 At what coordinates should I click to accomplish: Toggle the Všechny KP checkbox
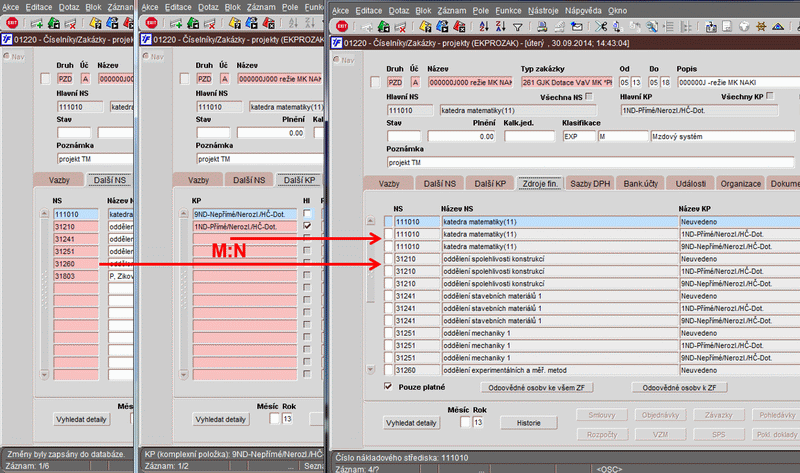click(x=770, y=96)
